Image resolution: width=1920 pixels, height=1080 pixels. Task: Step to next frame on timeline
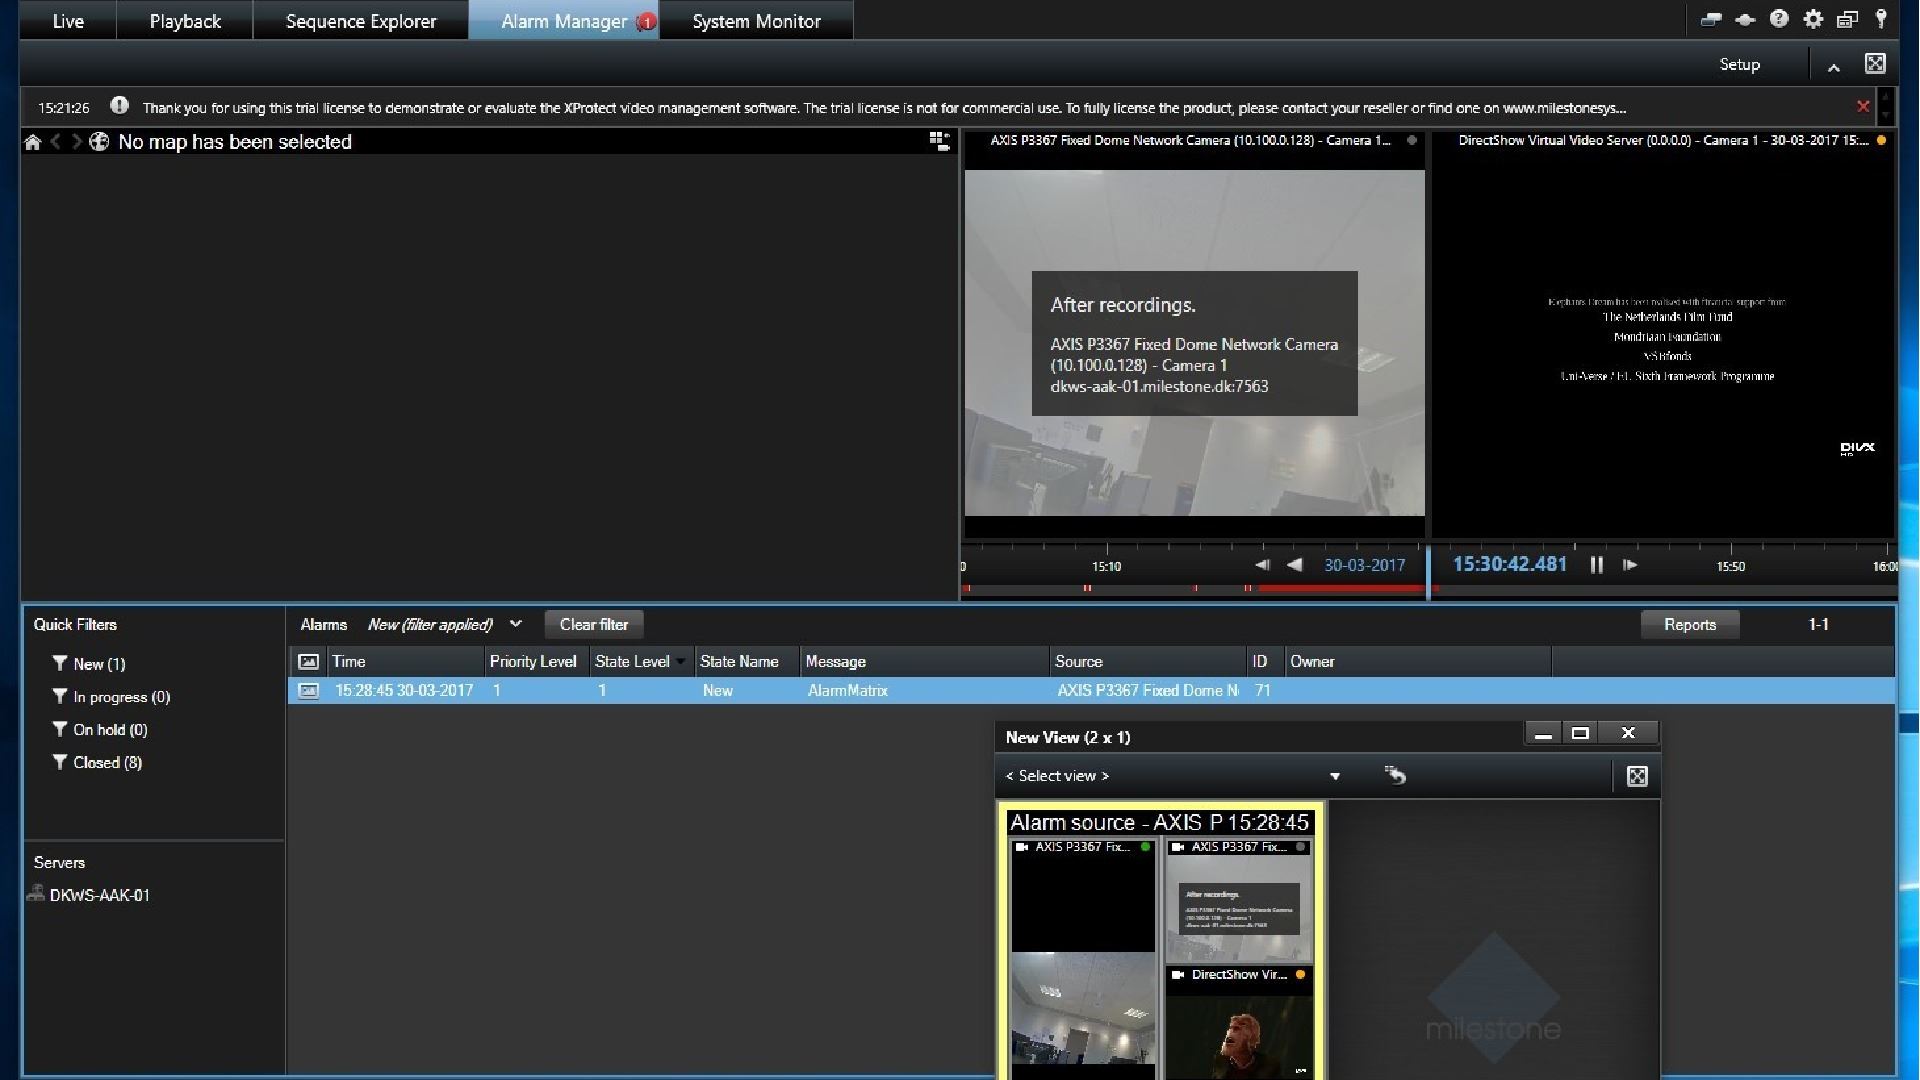pyautogui.click(x=1630, y=565)
